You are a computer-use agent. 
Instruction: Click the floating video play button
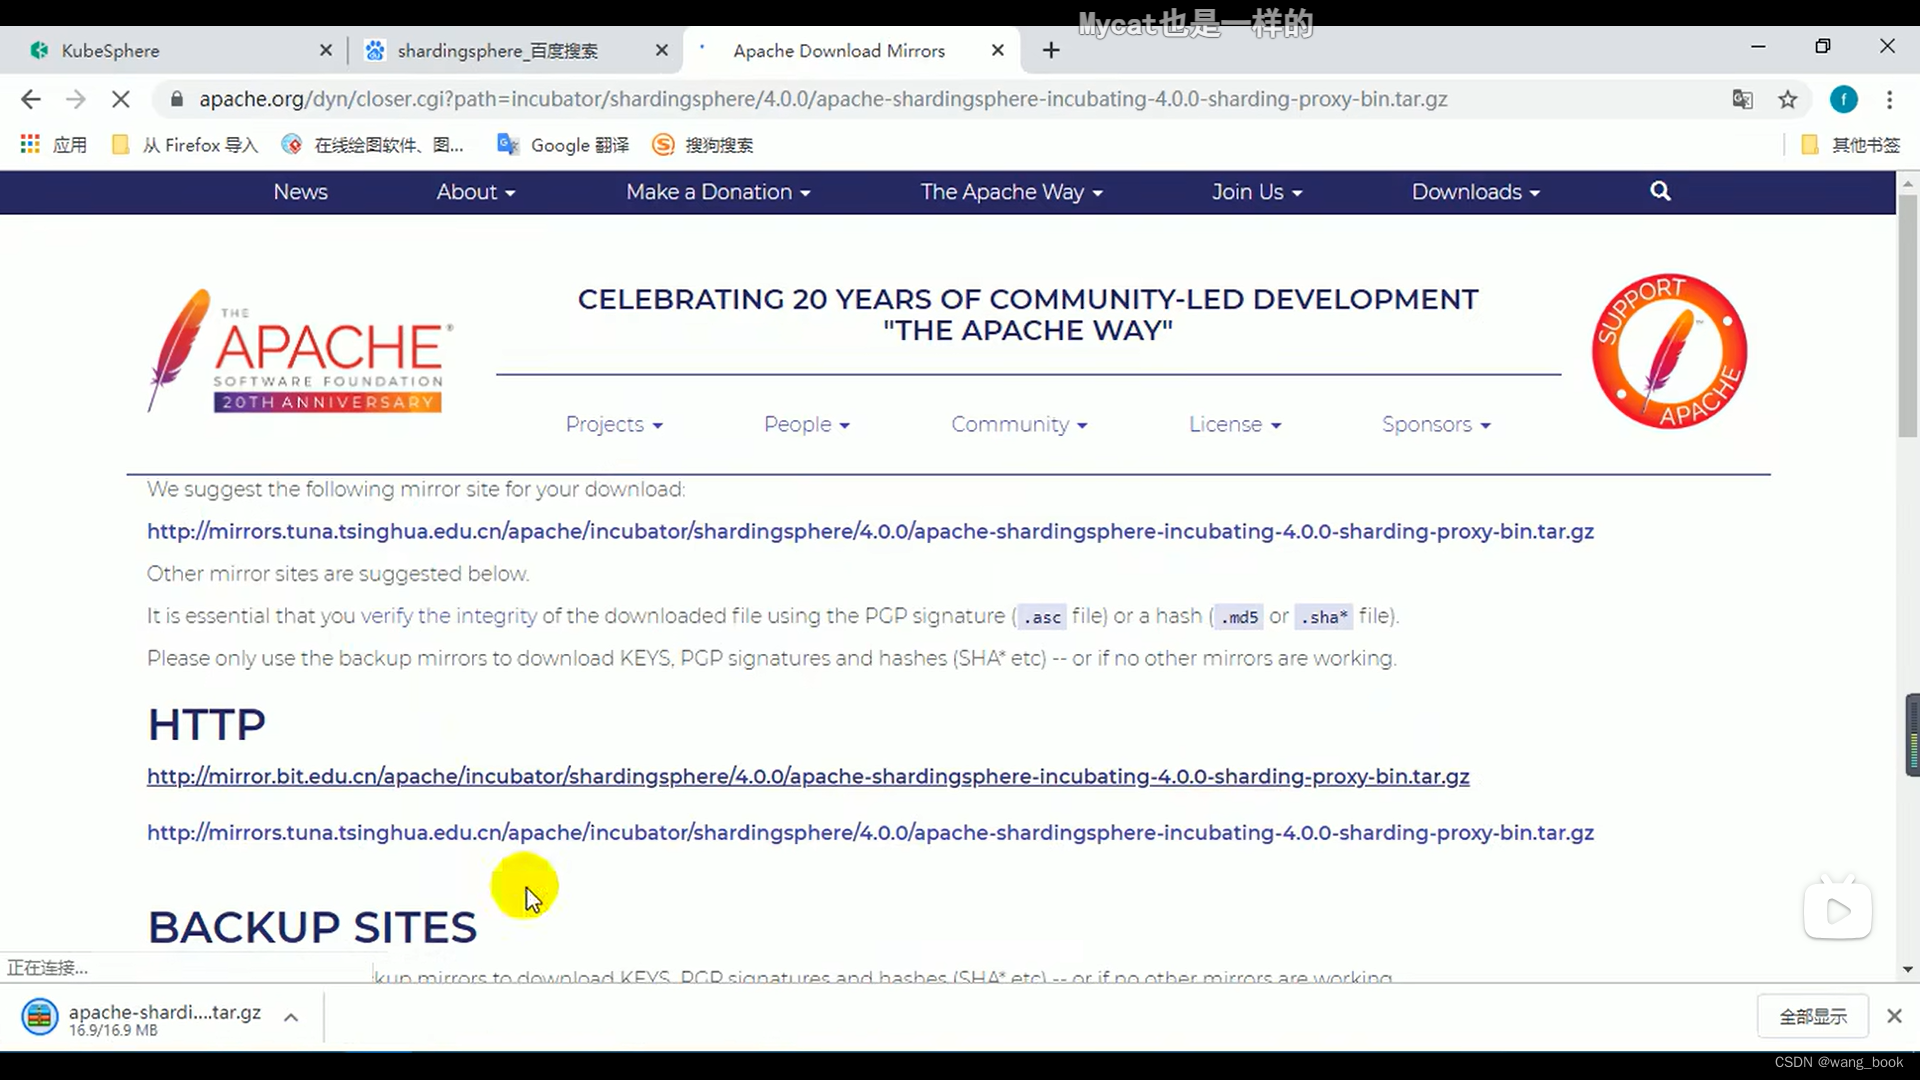click(x=1838, y=910)
